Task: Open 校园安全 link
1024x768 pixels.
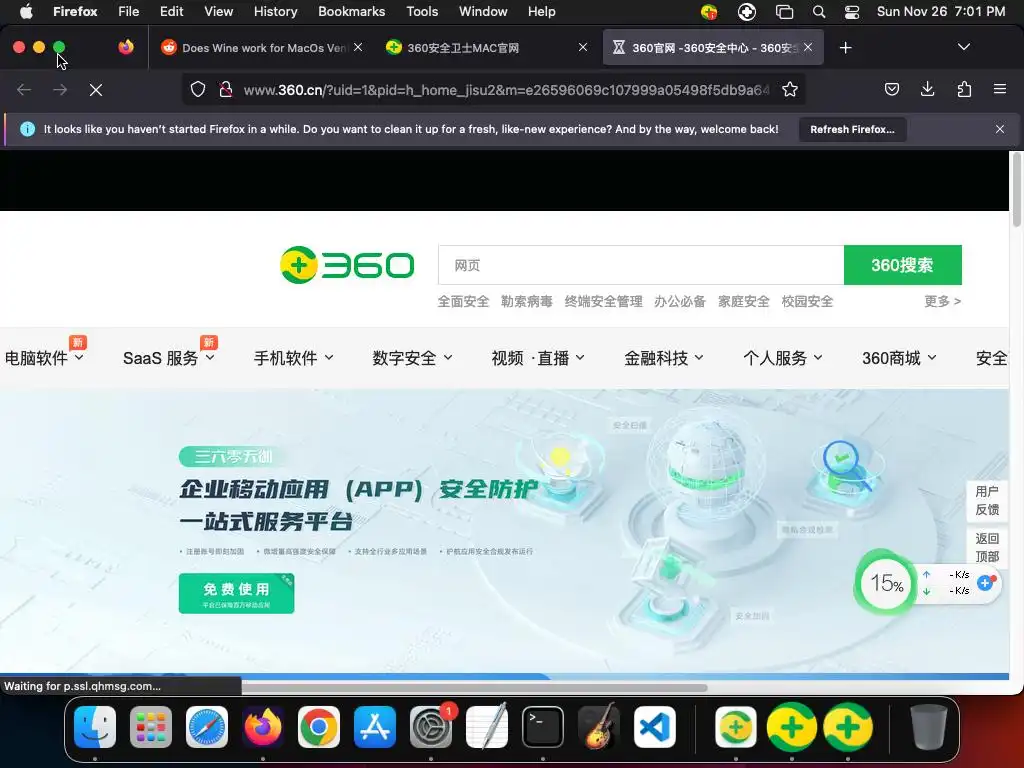Action: pyautogui.click(x=807, y=302)
